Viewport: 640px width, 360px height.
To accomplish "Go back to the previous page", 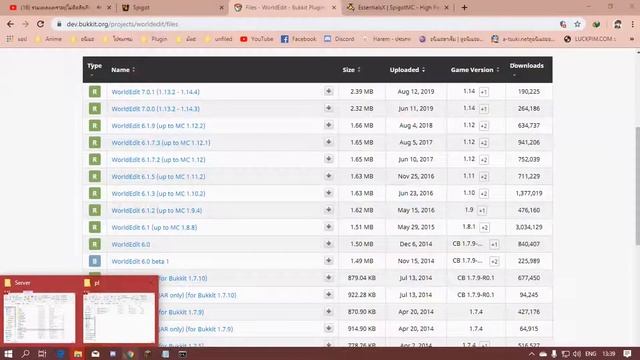I will coord(11,24).
